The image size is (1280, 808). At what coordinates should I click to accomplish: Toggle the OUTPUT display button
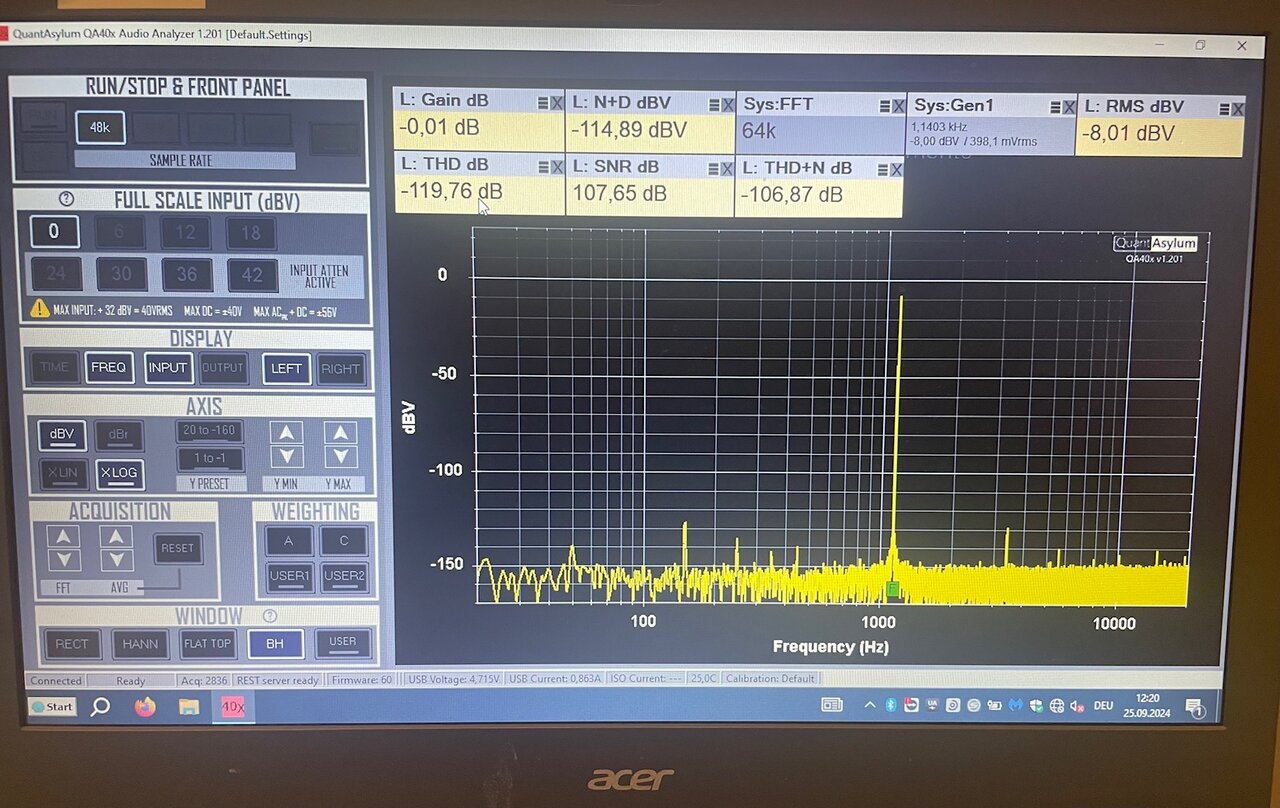tap(223, 368)
